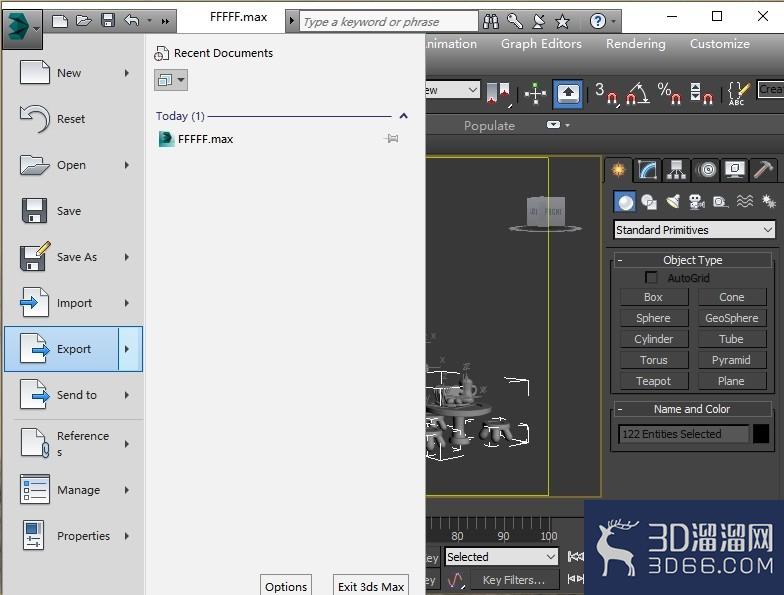784x595 pixels.
Task: Open the Graph Editors menu
Action: pyautogui.click(x=541, y=44)
